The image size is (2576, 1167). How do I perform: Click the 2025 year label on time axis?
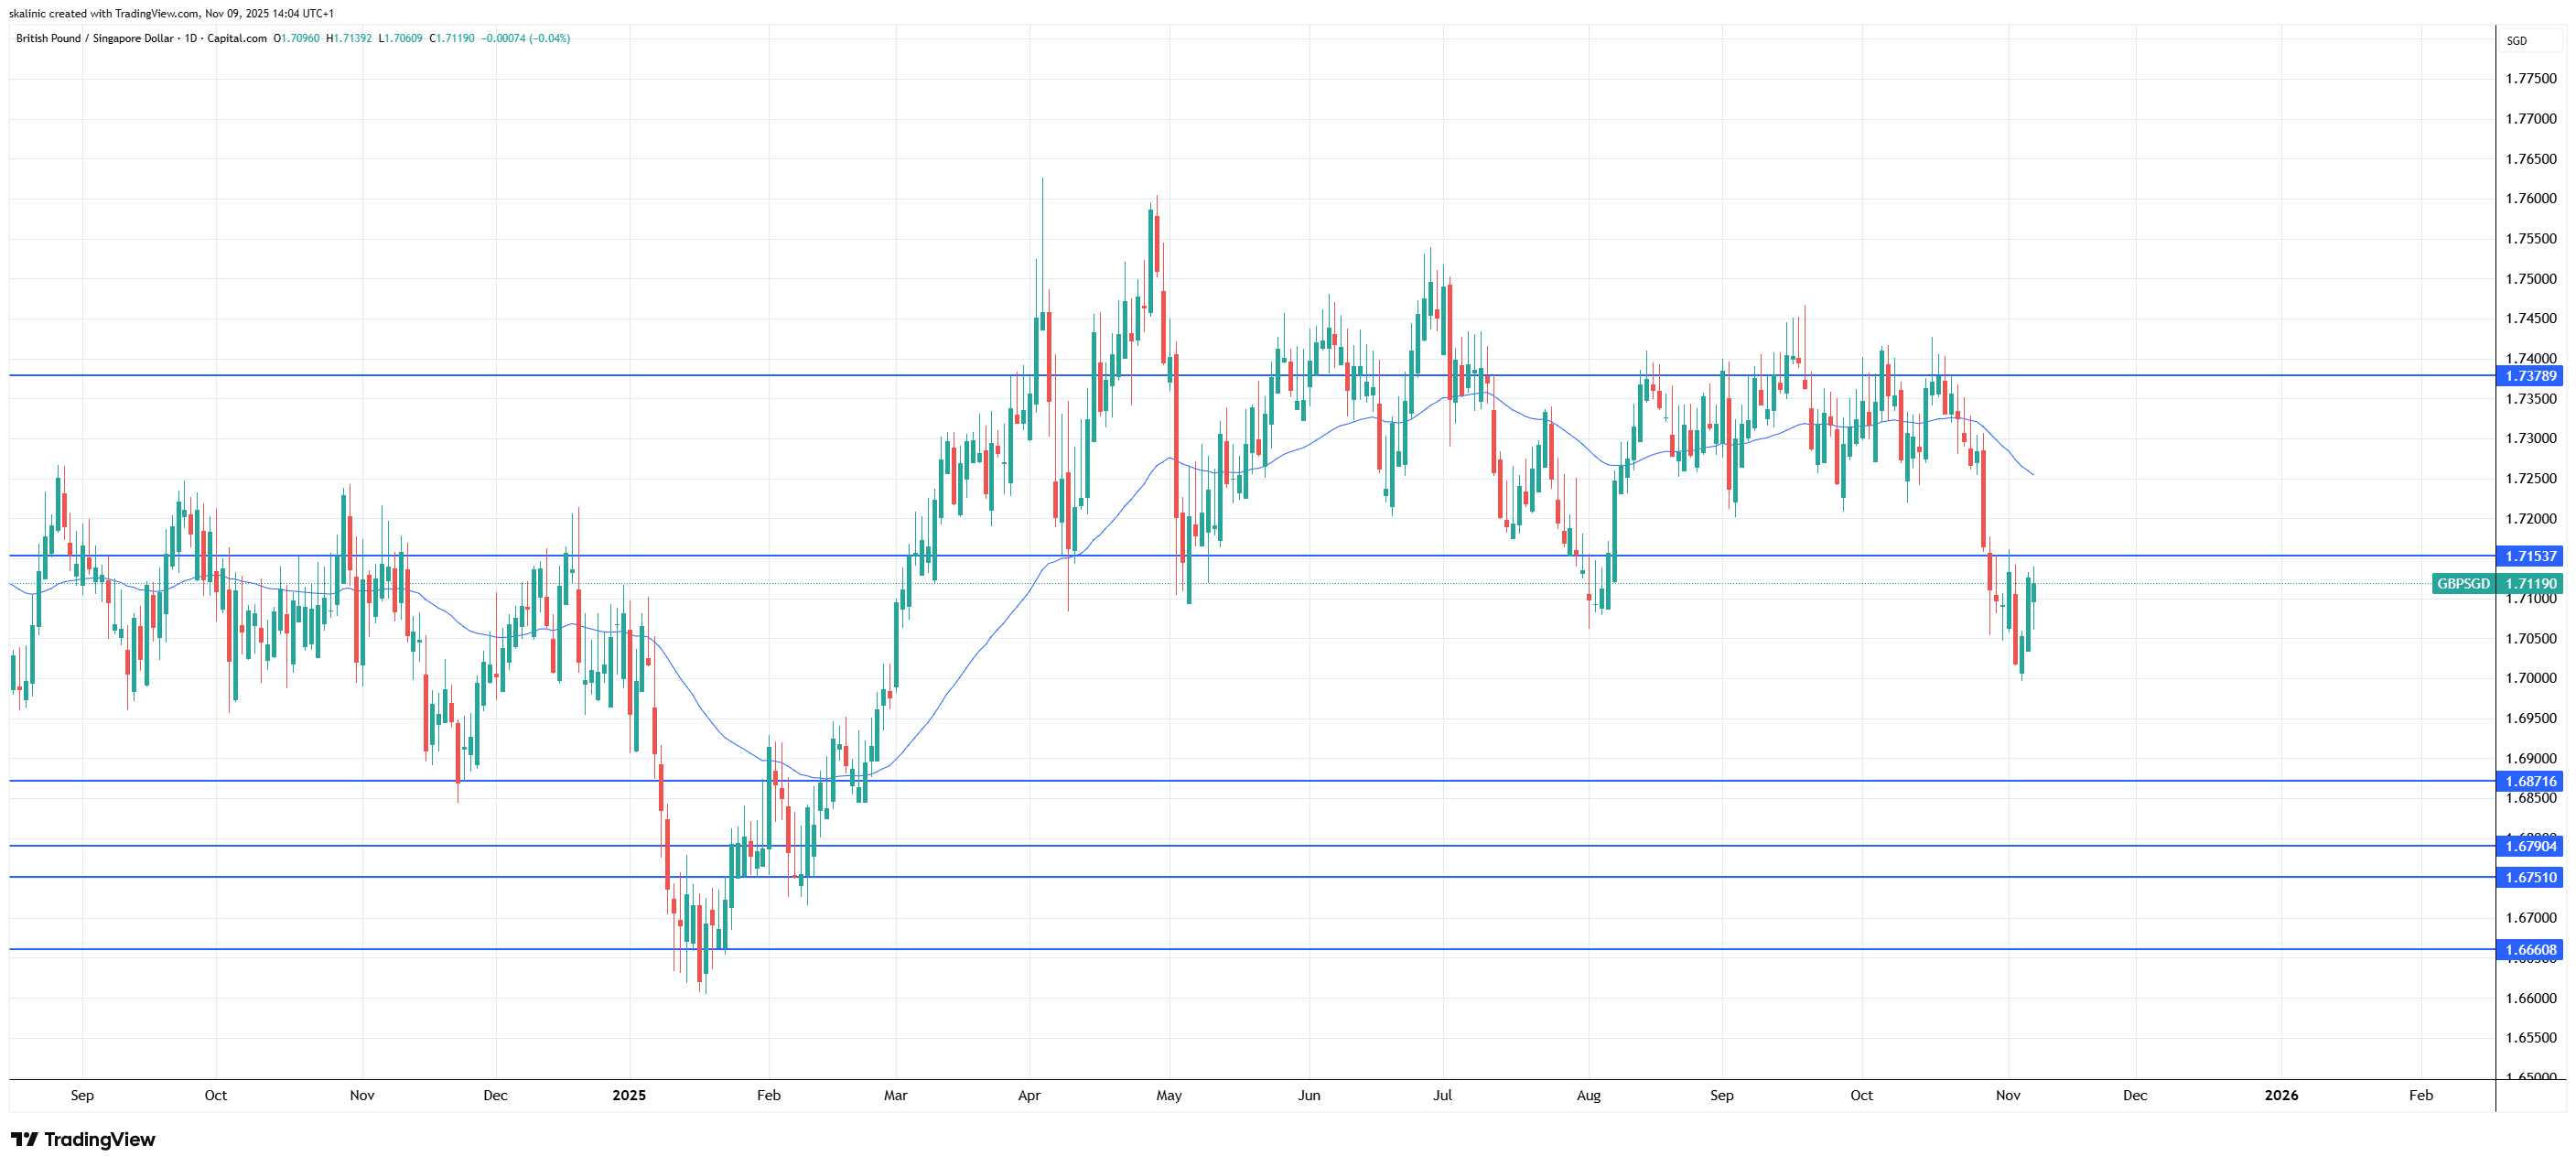(x=629, y=1096)
